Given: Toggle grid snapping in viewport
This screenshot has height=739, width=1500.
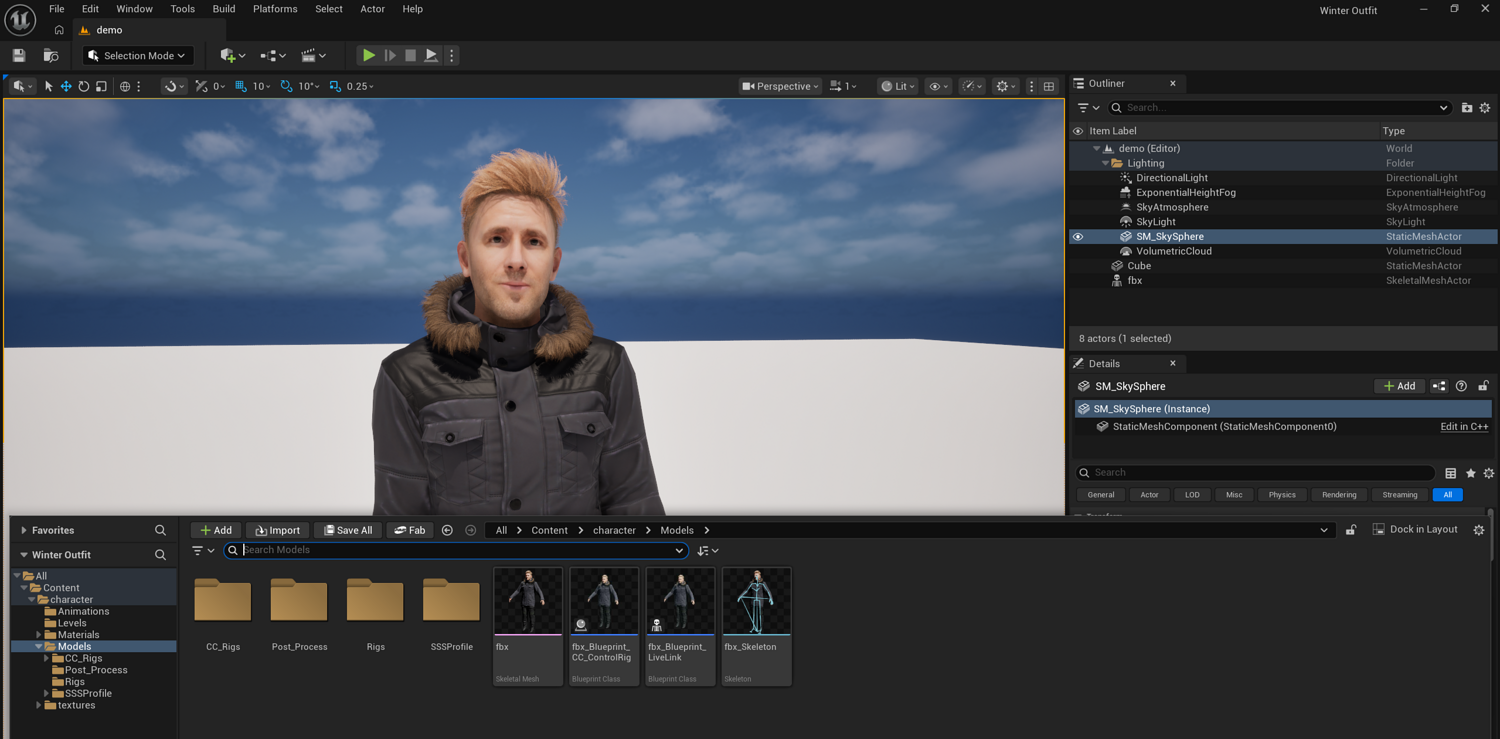Looking at the screenshot, I should click(x=241, y=87).
